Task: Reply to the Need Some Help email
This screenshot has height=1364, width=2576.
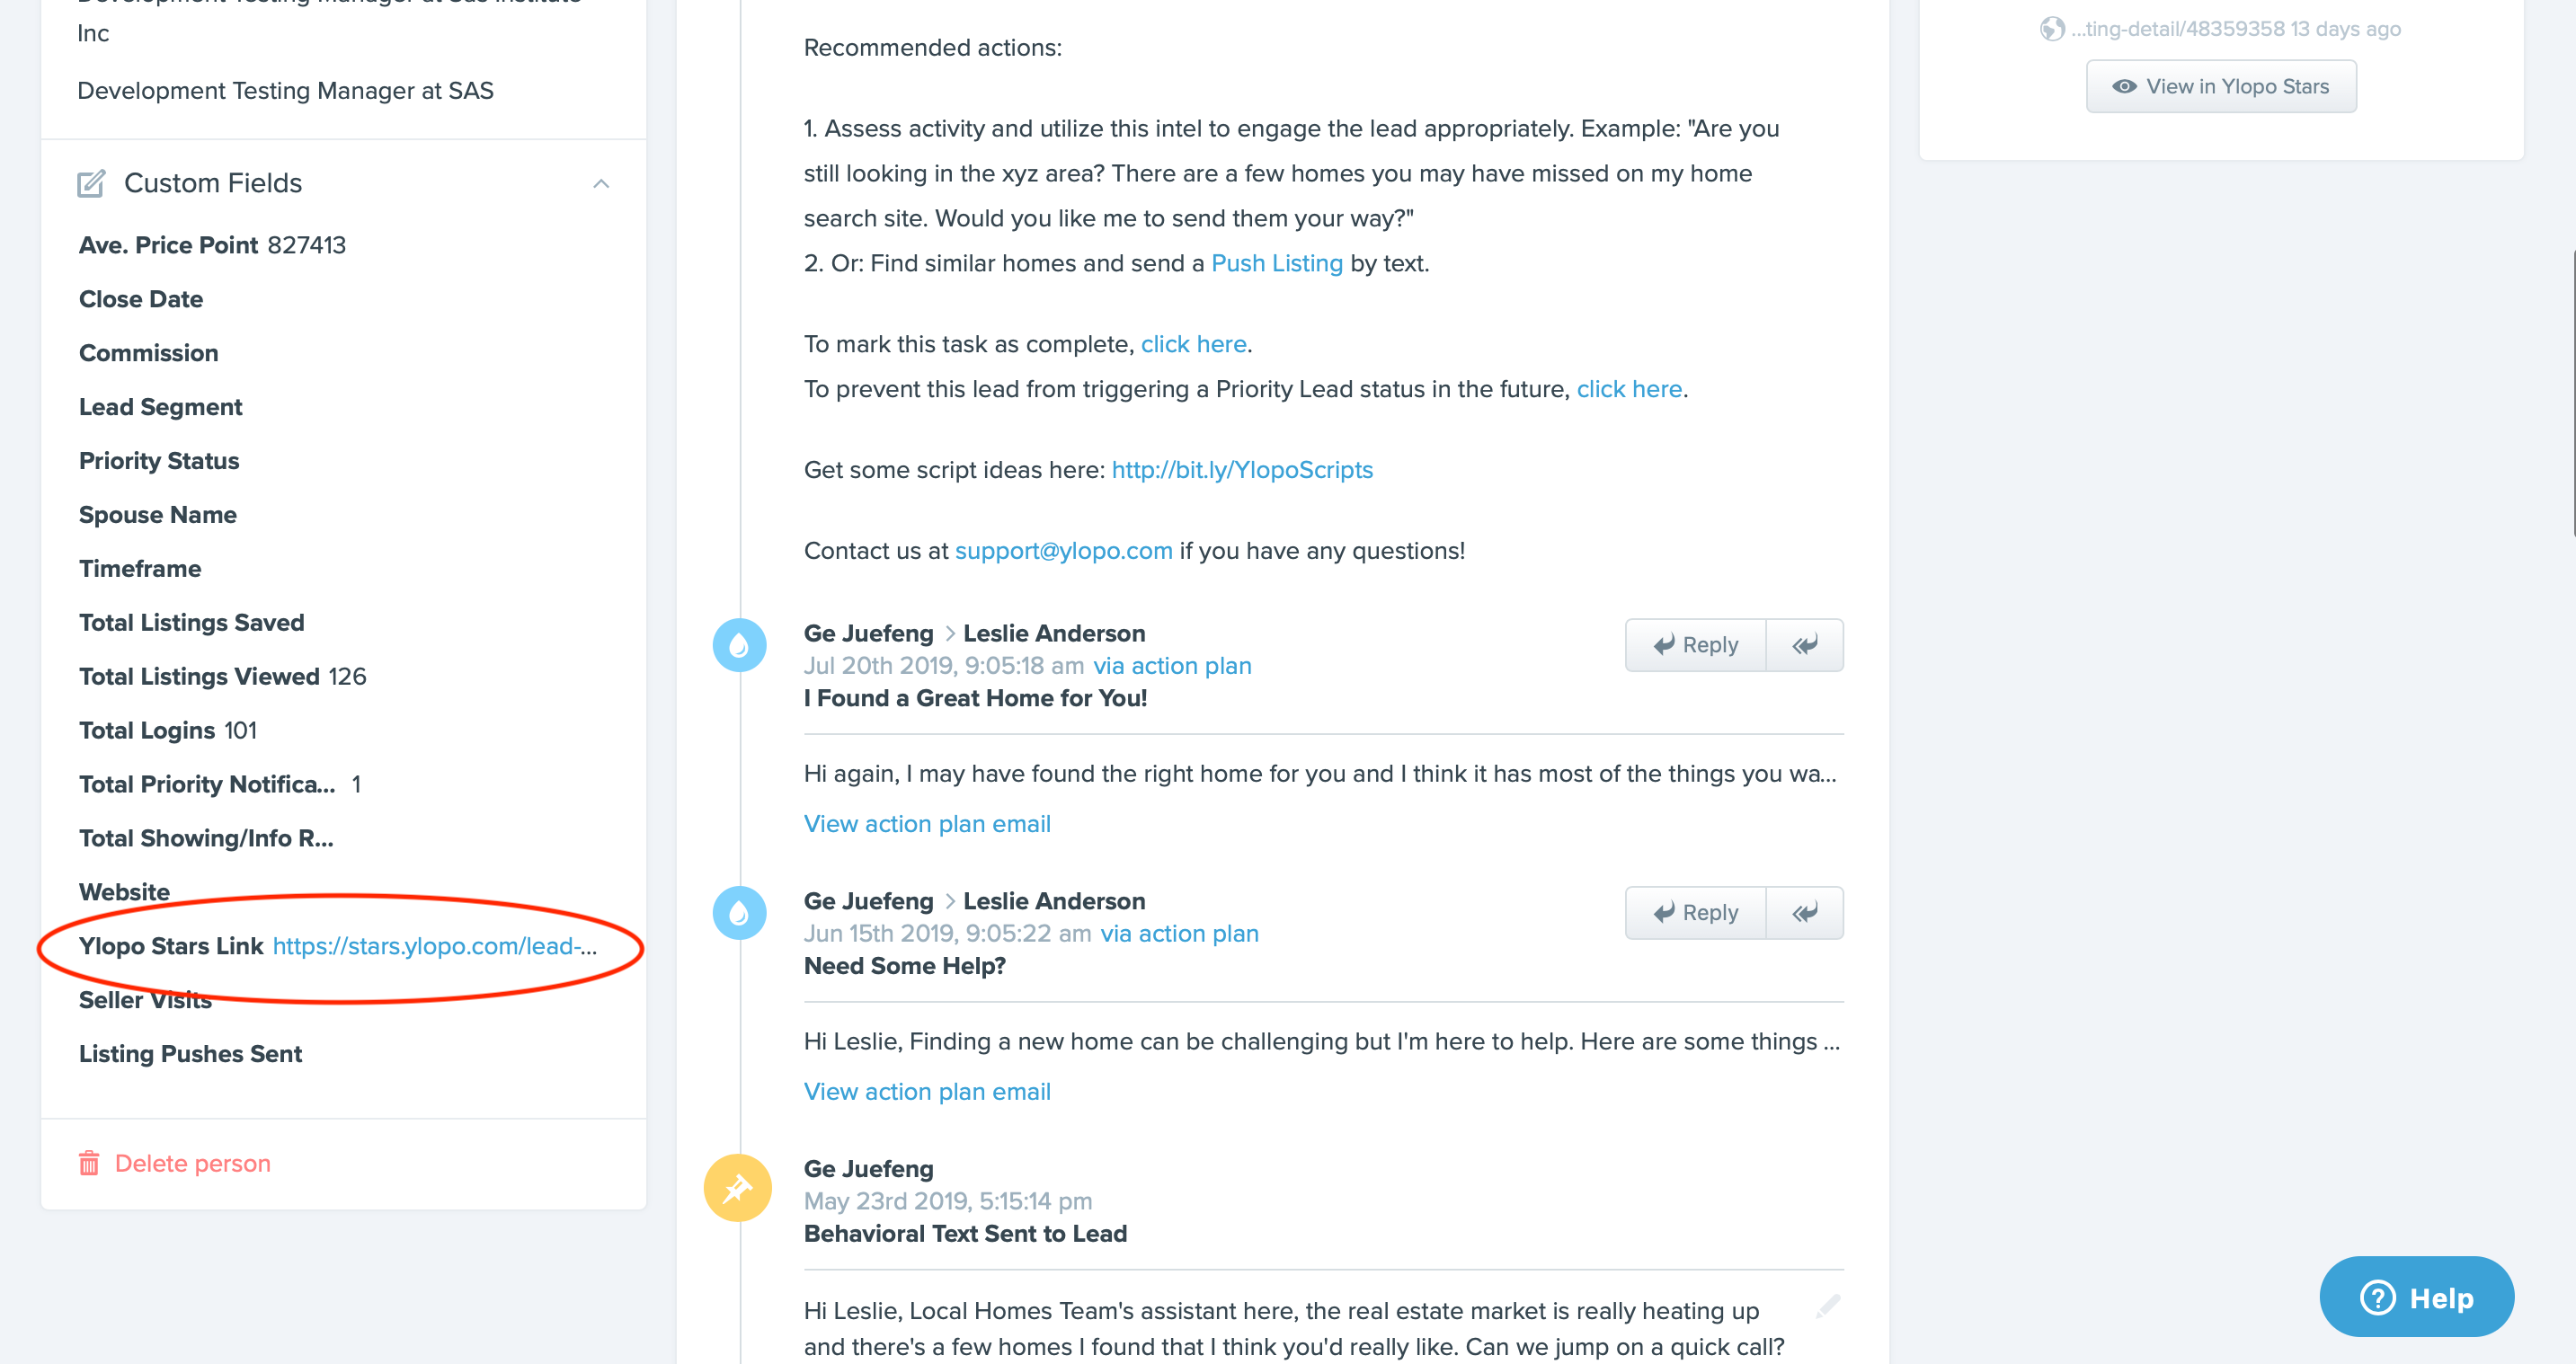Action: tap(1696, 913)
